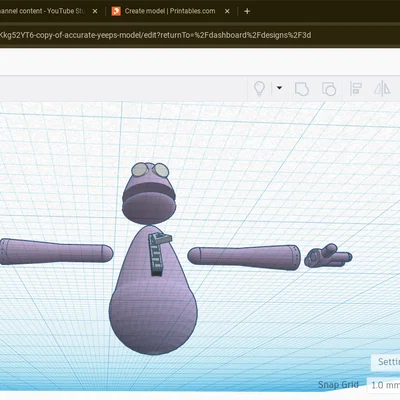Click the Show All lightbulb icon
Image resolution: width=400 pixels, height=400 pixels.
coord(259,89)
